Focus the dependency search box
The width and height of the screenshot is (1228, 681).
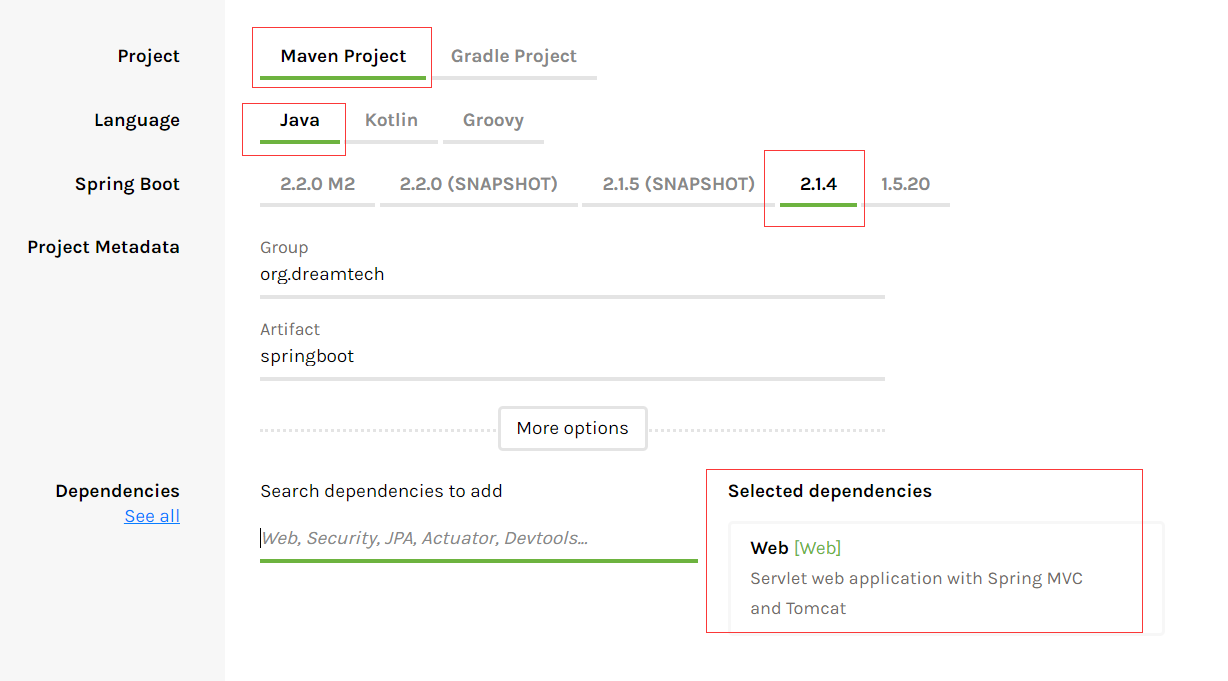[x=478, y=538]
